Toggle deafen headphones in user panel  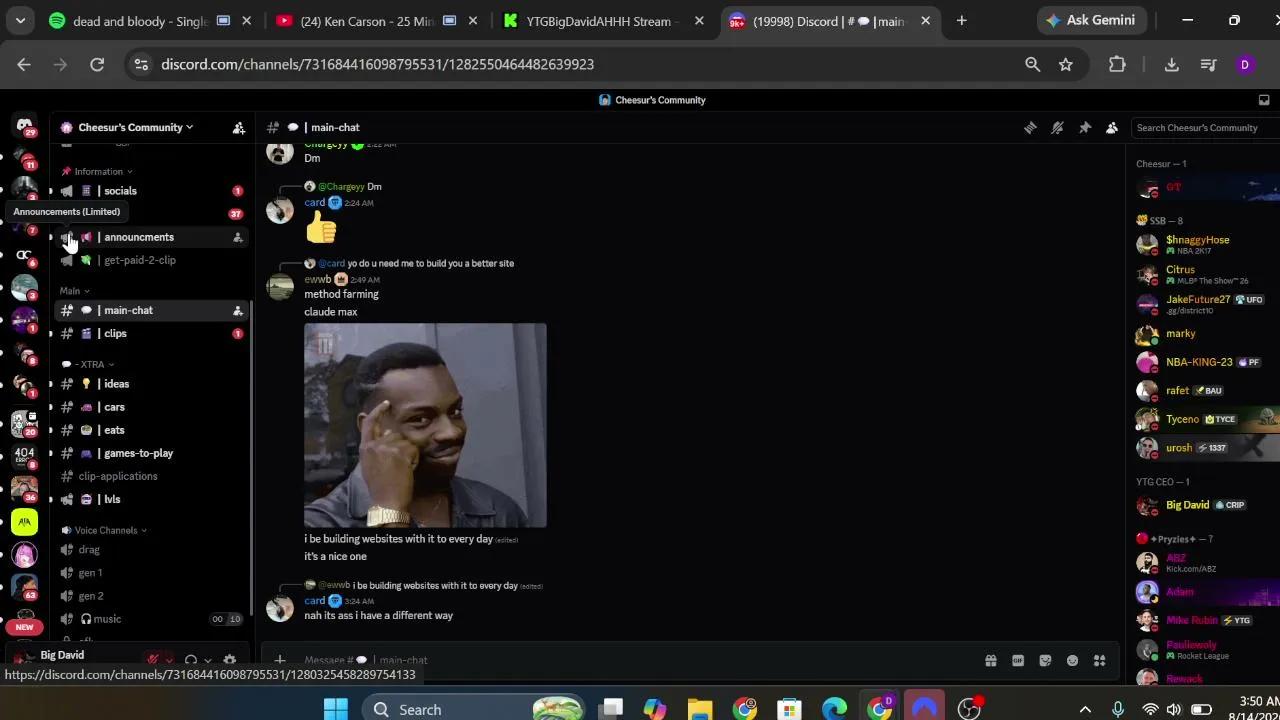[191, 660]
